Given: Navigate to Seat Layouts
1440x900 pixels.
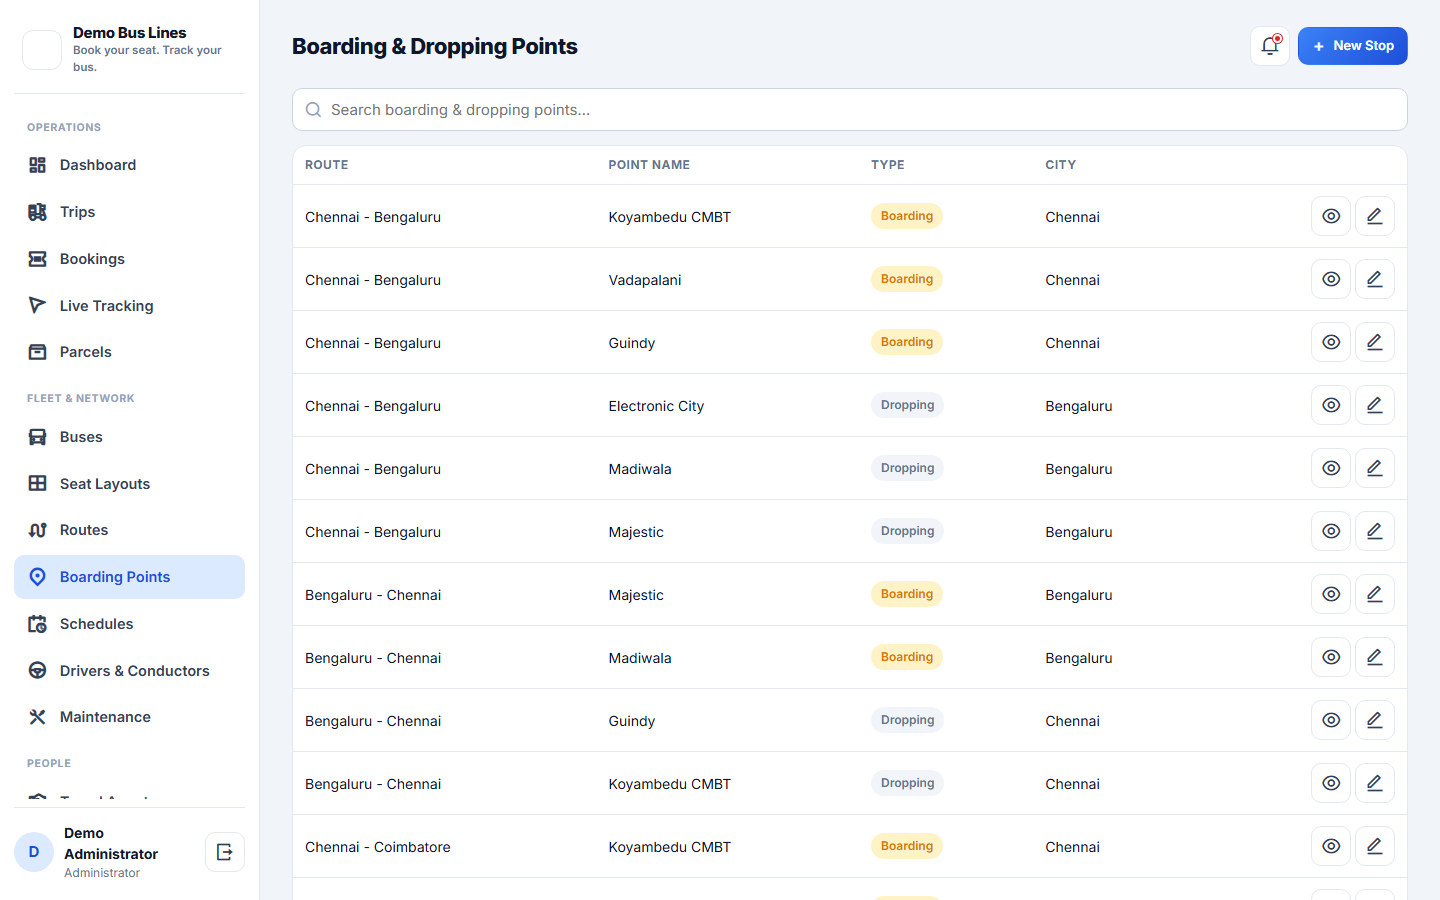Looking at the screenshot, I should click(x=129, y=484).
